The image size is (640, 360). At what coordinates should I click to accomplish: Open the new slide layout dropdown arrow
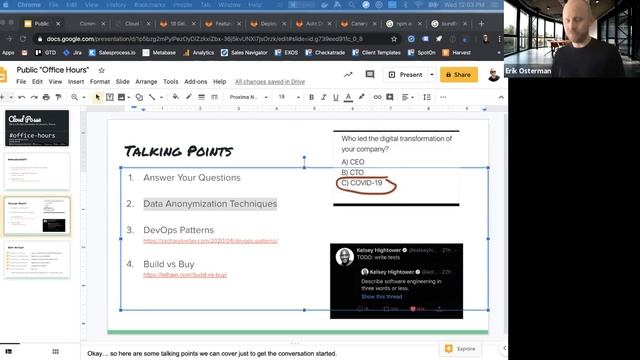(11, 97)
